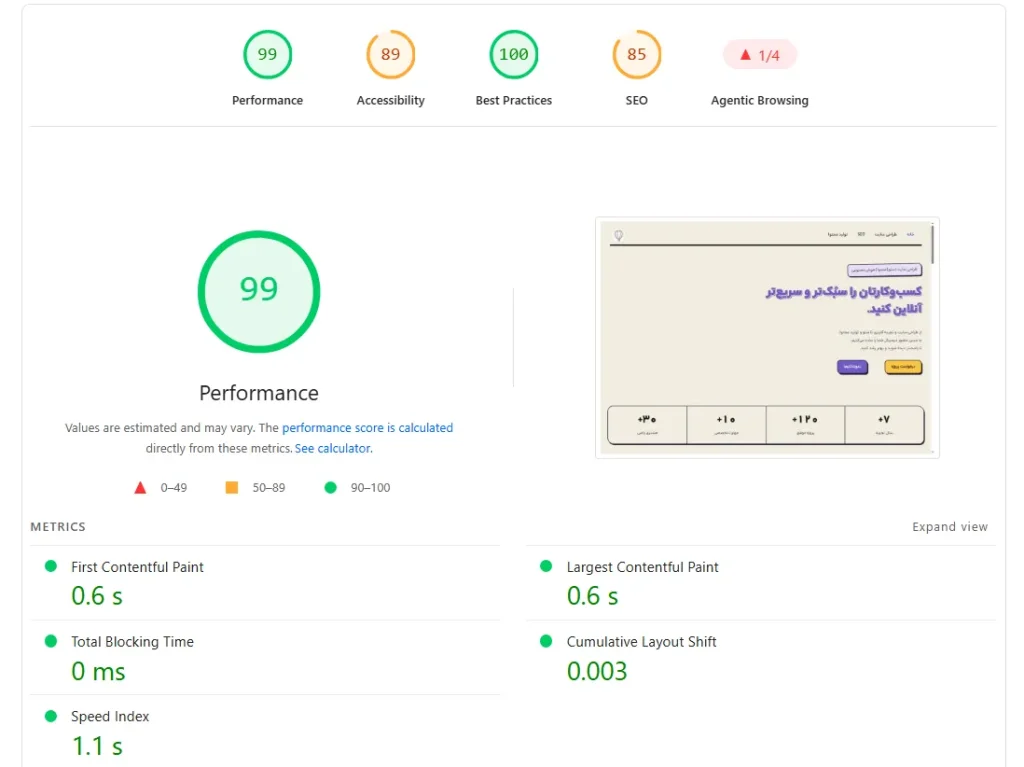Image resolution: width=1024 pixels, height=767 pixels.
Task: Open the 'See calculator' link
Action: pyautogui.click(x=332, y=448)
